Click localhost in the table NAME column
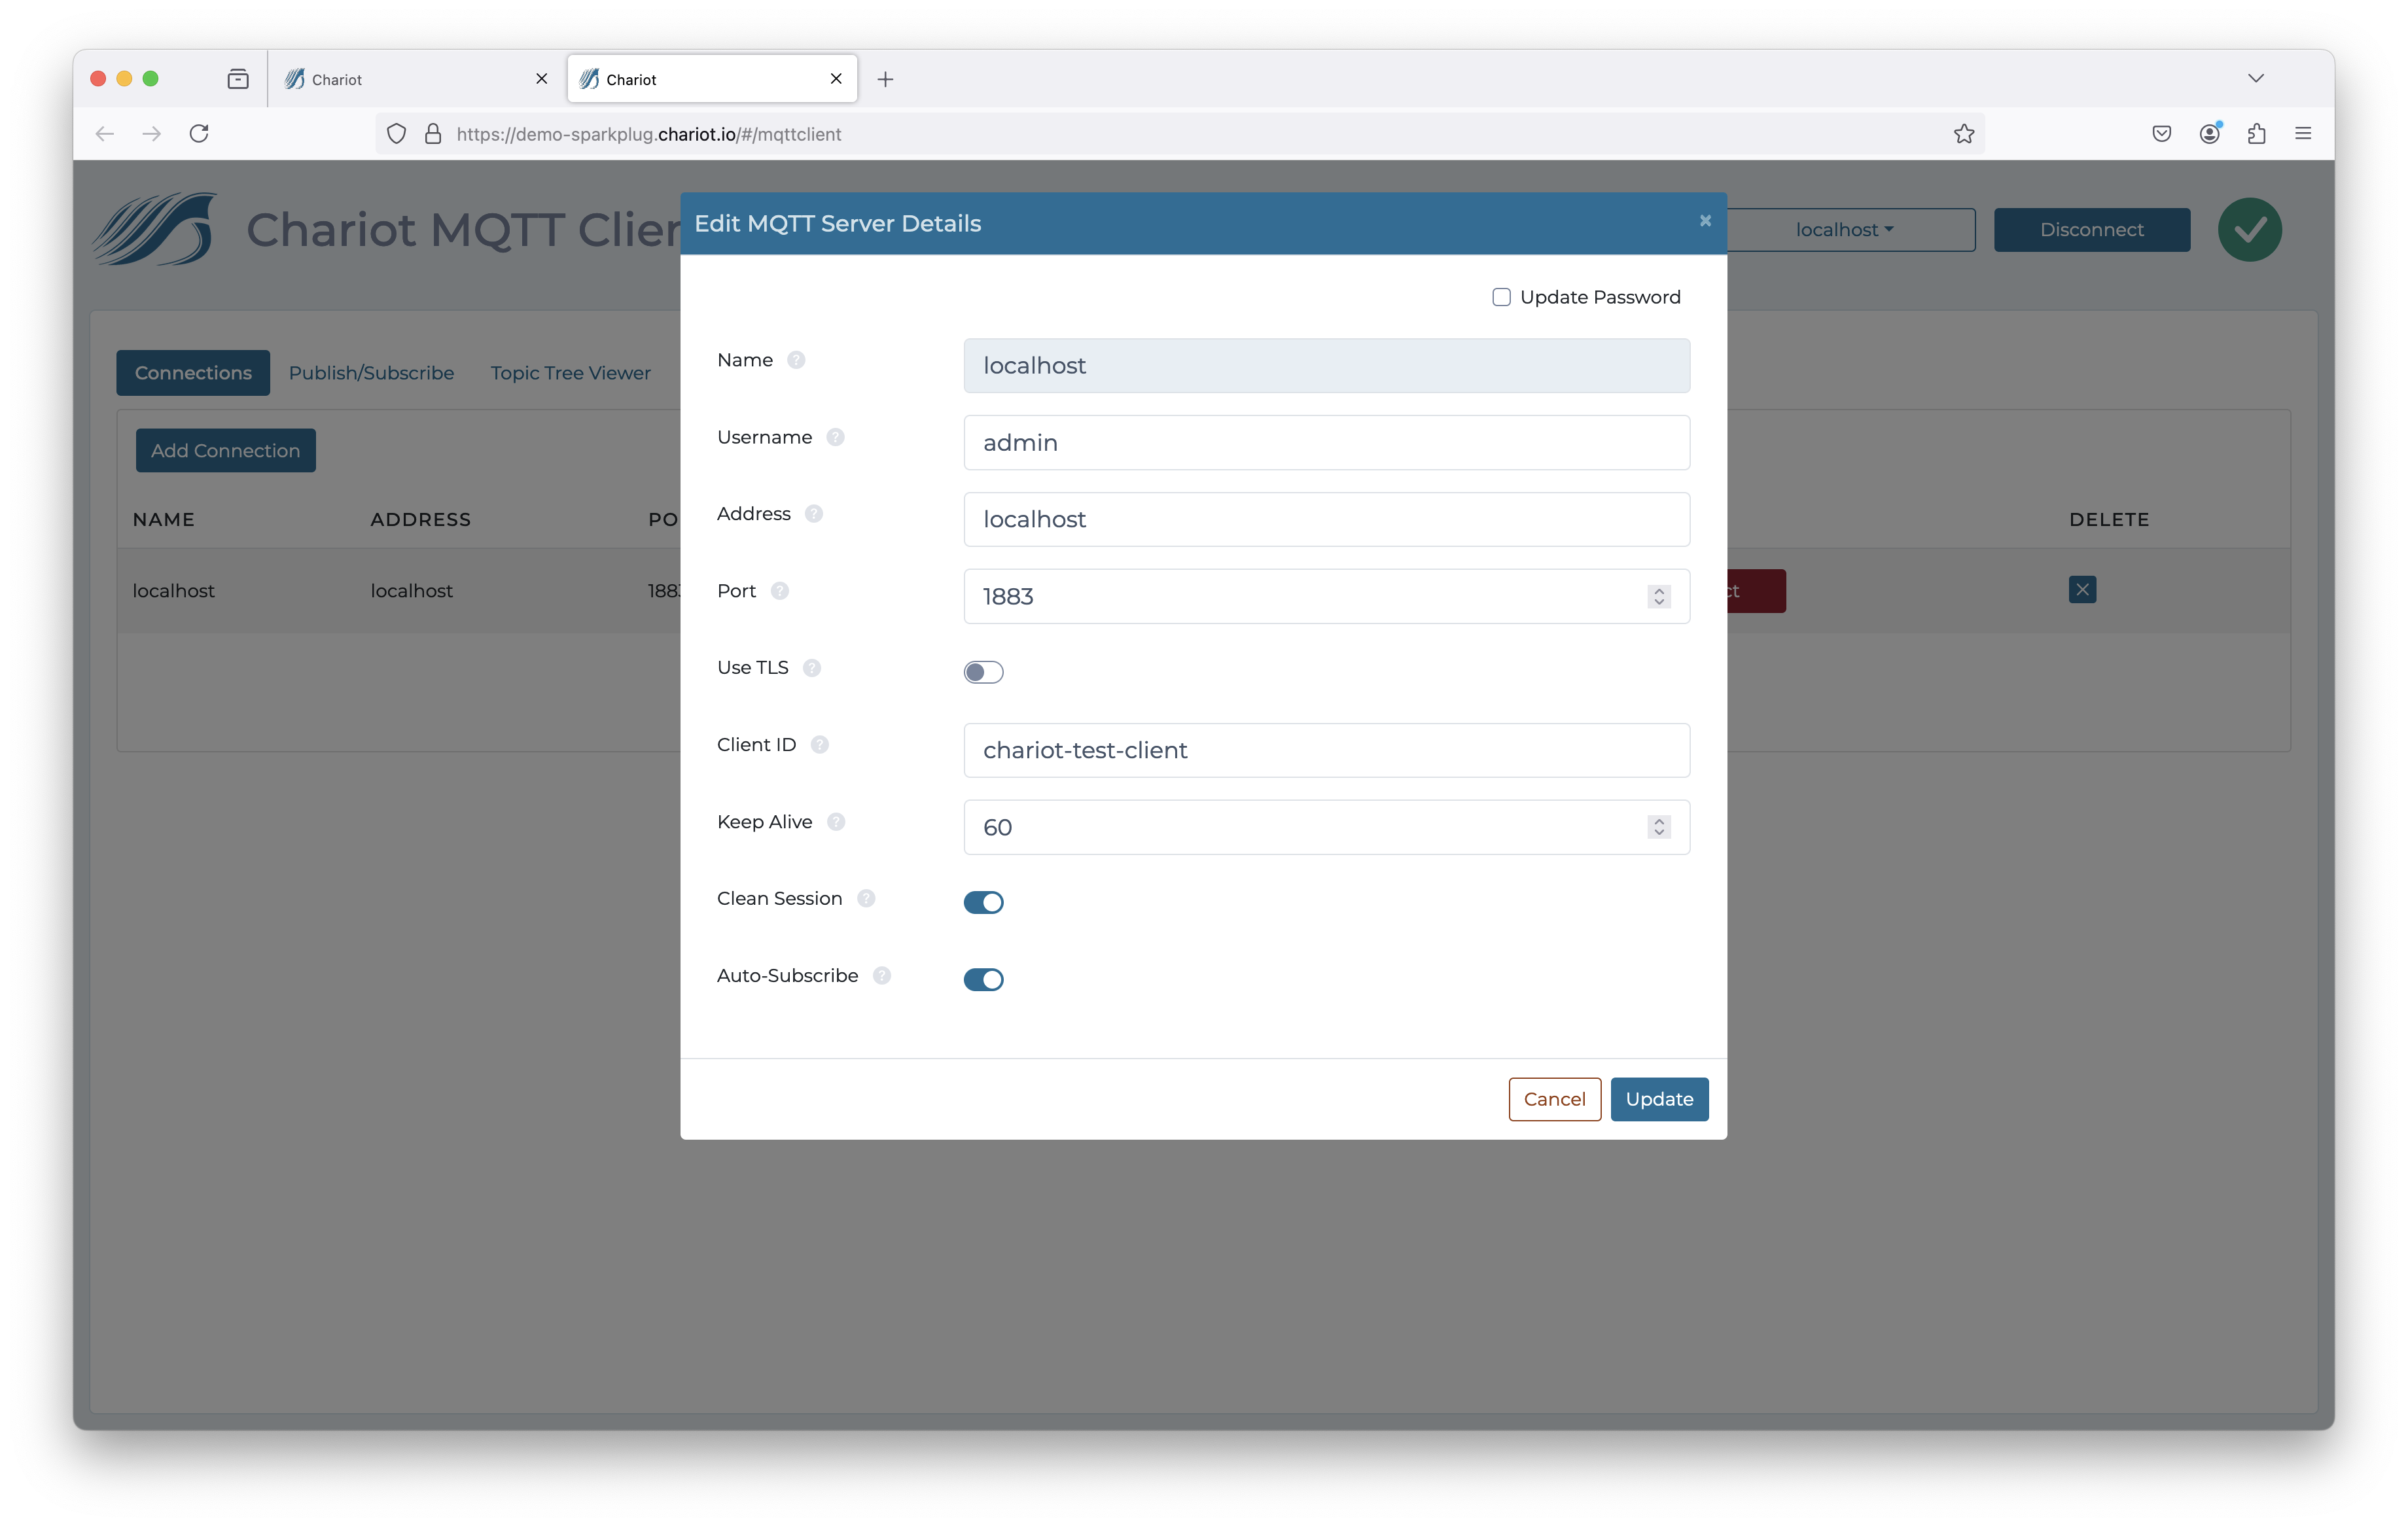This screenshot has width=2408, height=1527. tap(173, 591)
